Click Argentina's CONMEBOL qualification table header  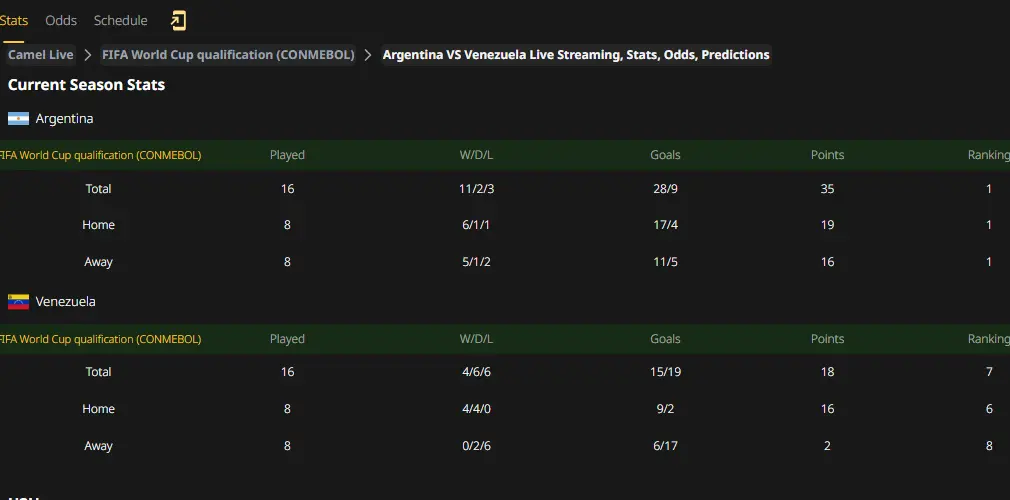(505, 155)
